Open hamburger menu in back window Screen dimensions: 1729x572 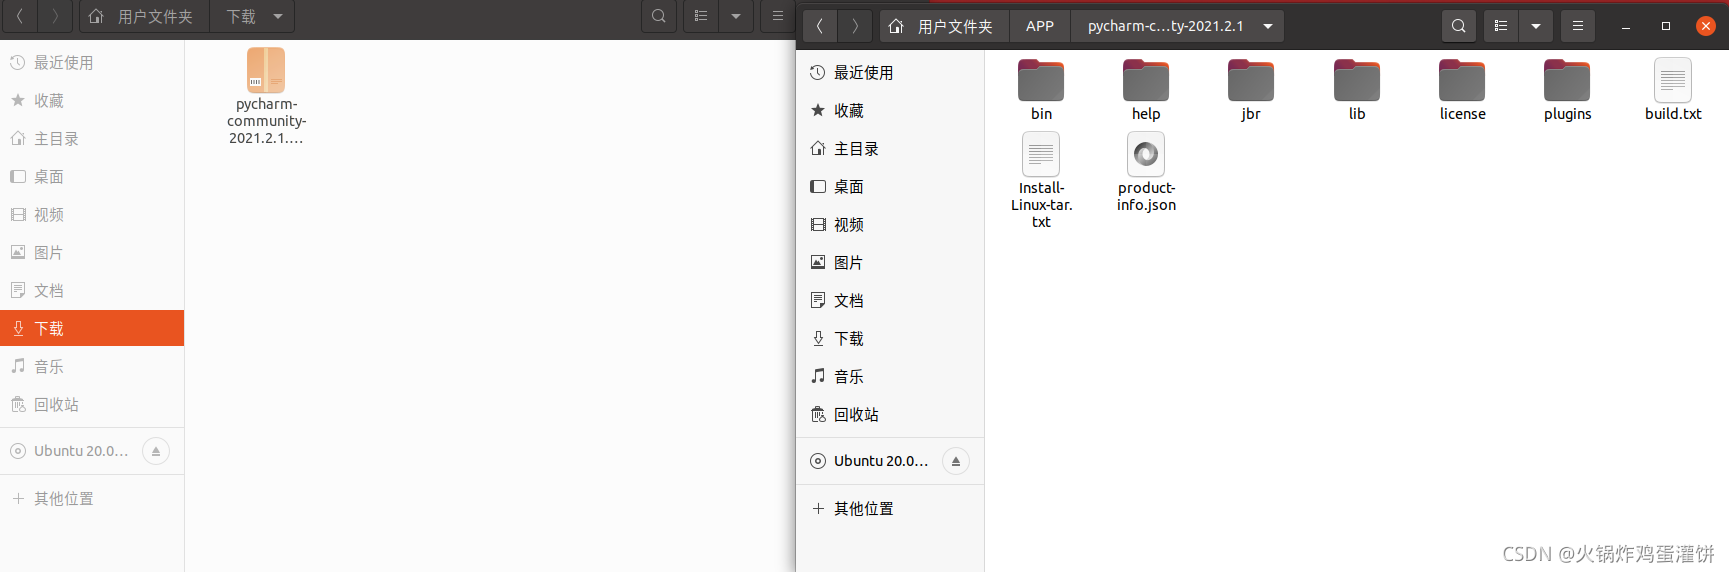tap(777, 16)
